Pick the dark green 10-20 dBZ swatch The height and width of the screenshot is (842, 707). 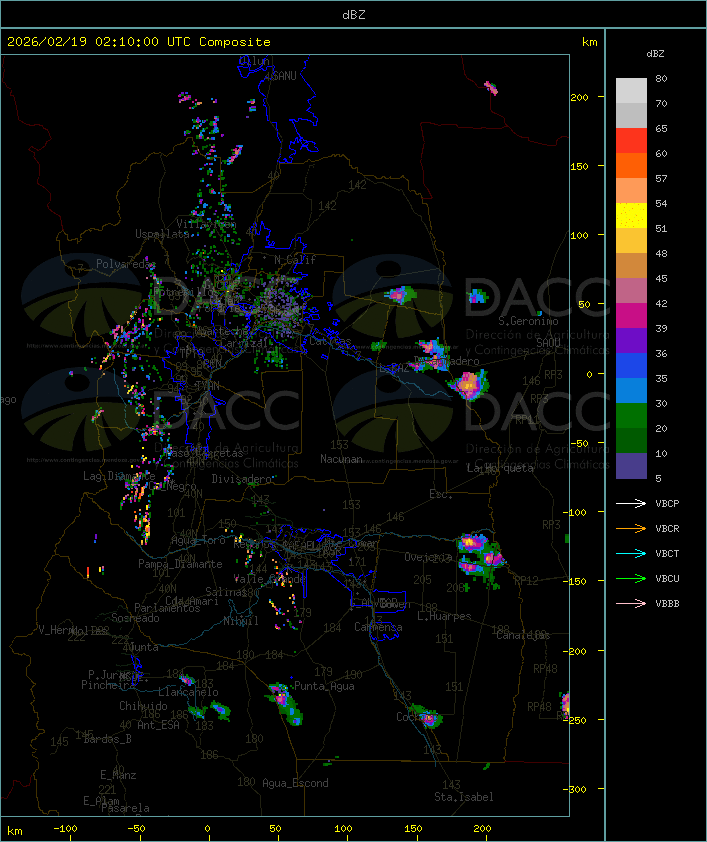pos(631,440)
